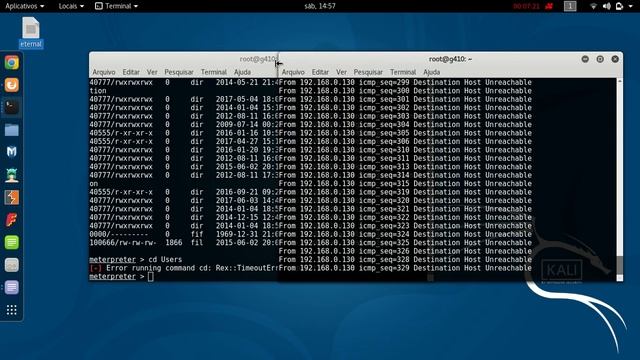Click the power status icon
Screen dimensions: 640x360
point(619,6)
